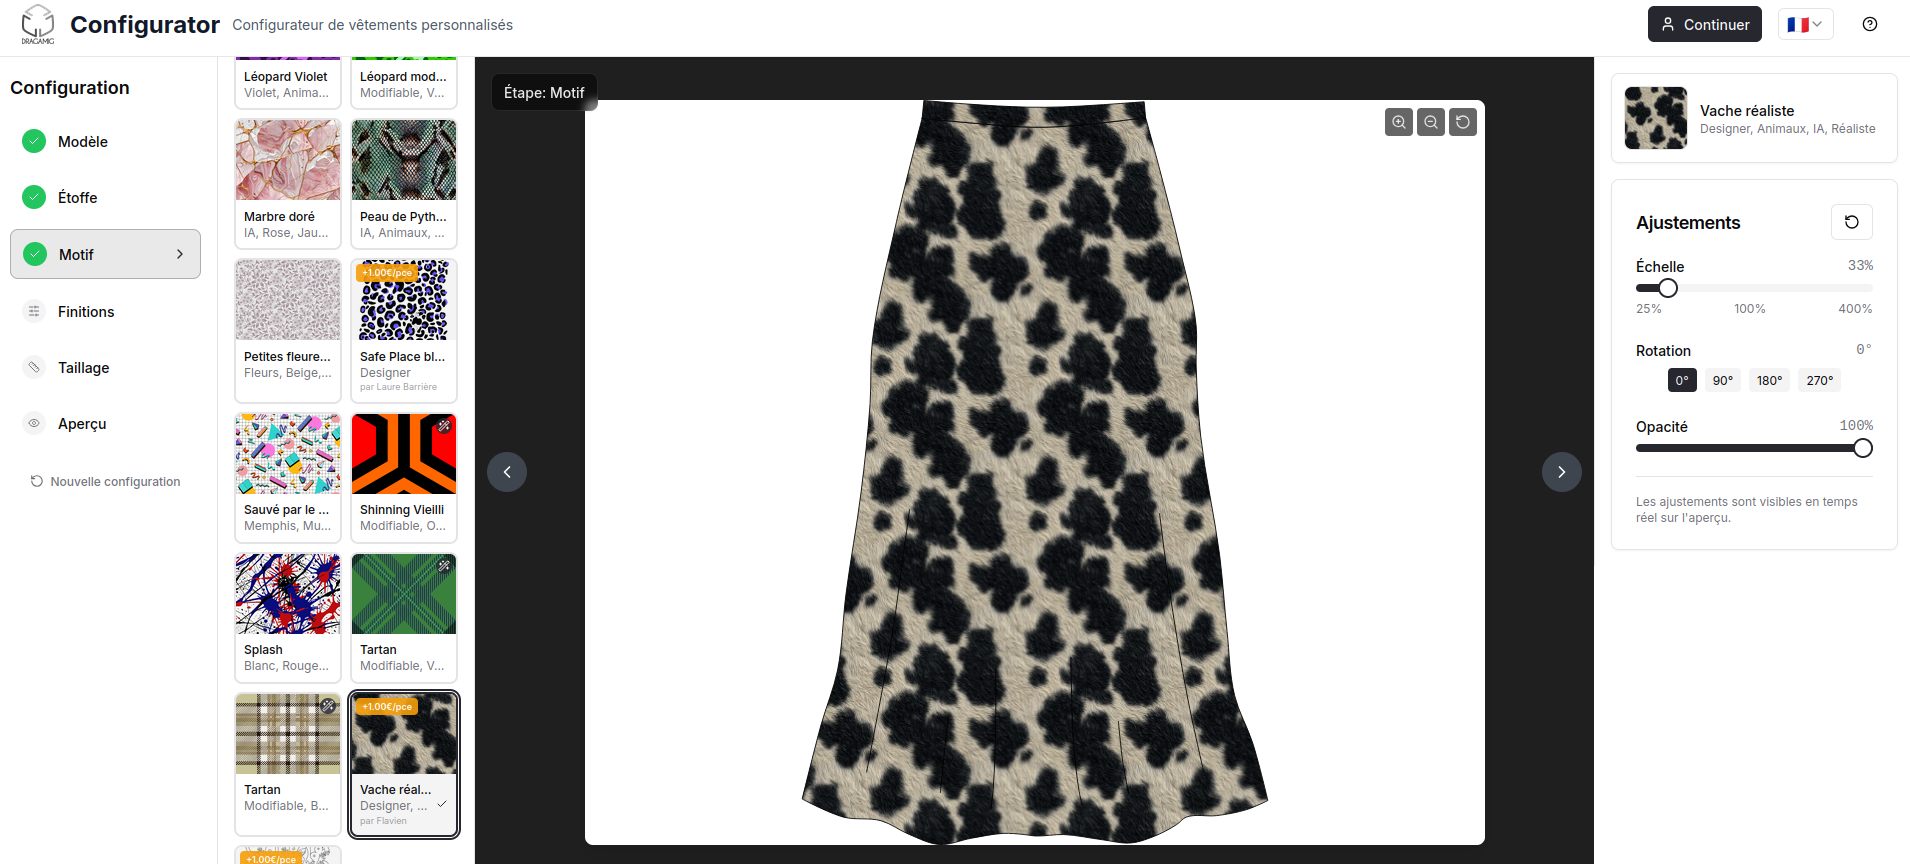1910x864 pixels.
Task: Open the help question mark icon
Action: point(1870,24)
